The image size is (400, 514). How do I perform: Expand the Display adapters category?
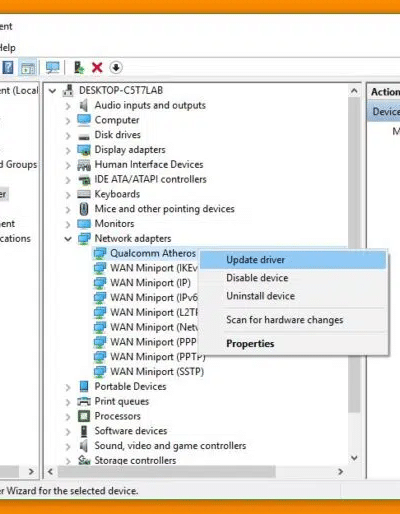click(68, 150)
